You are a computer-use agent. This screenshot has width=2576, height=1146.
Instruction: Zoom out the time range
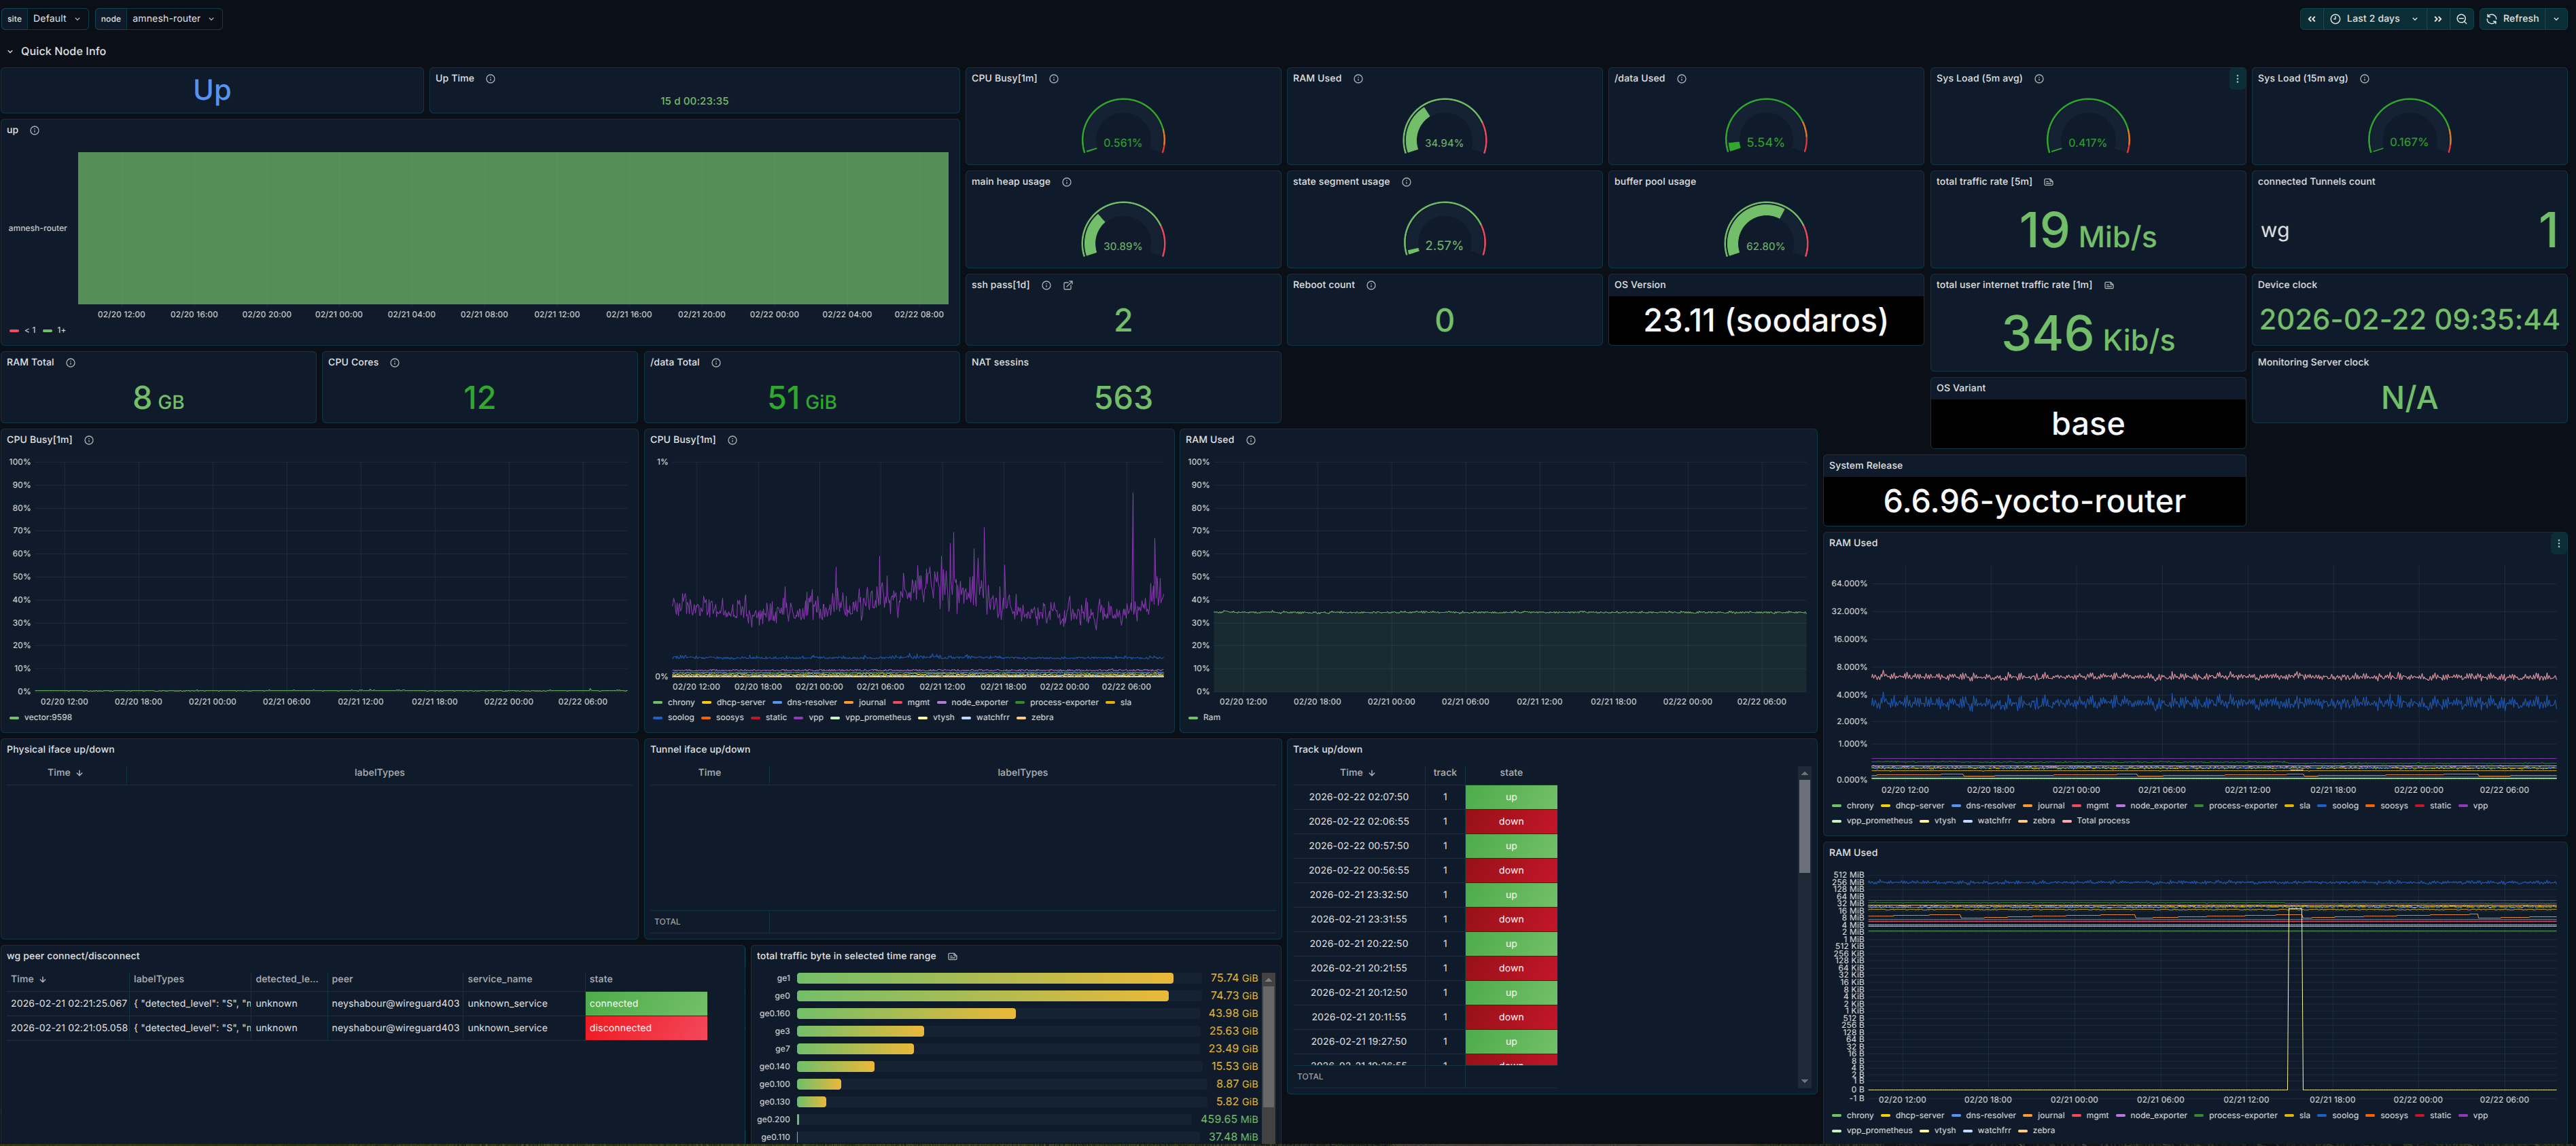(x=2462, y=19)
